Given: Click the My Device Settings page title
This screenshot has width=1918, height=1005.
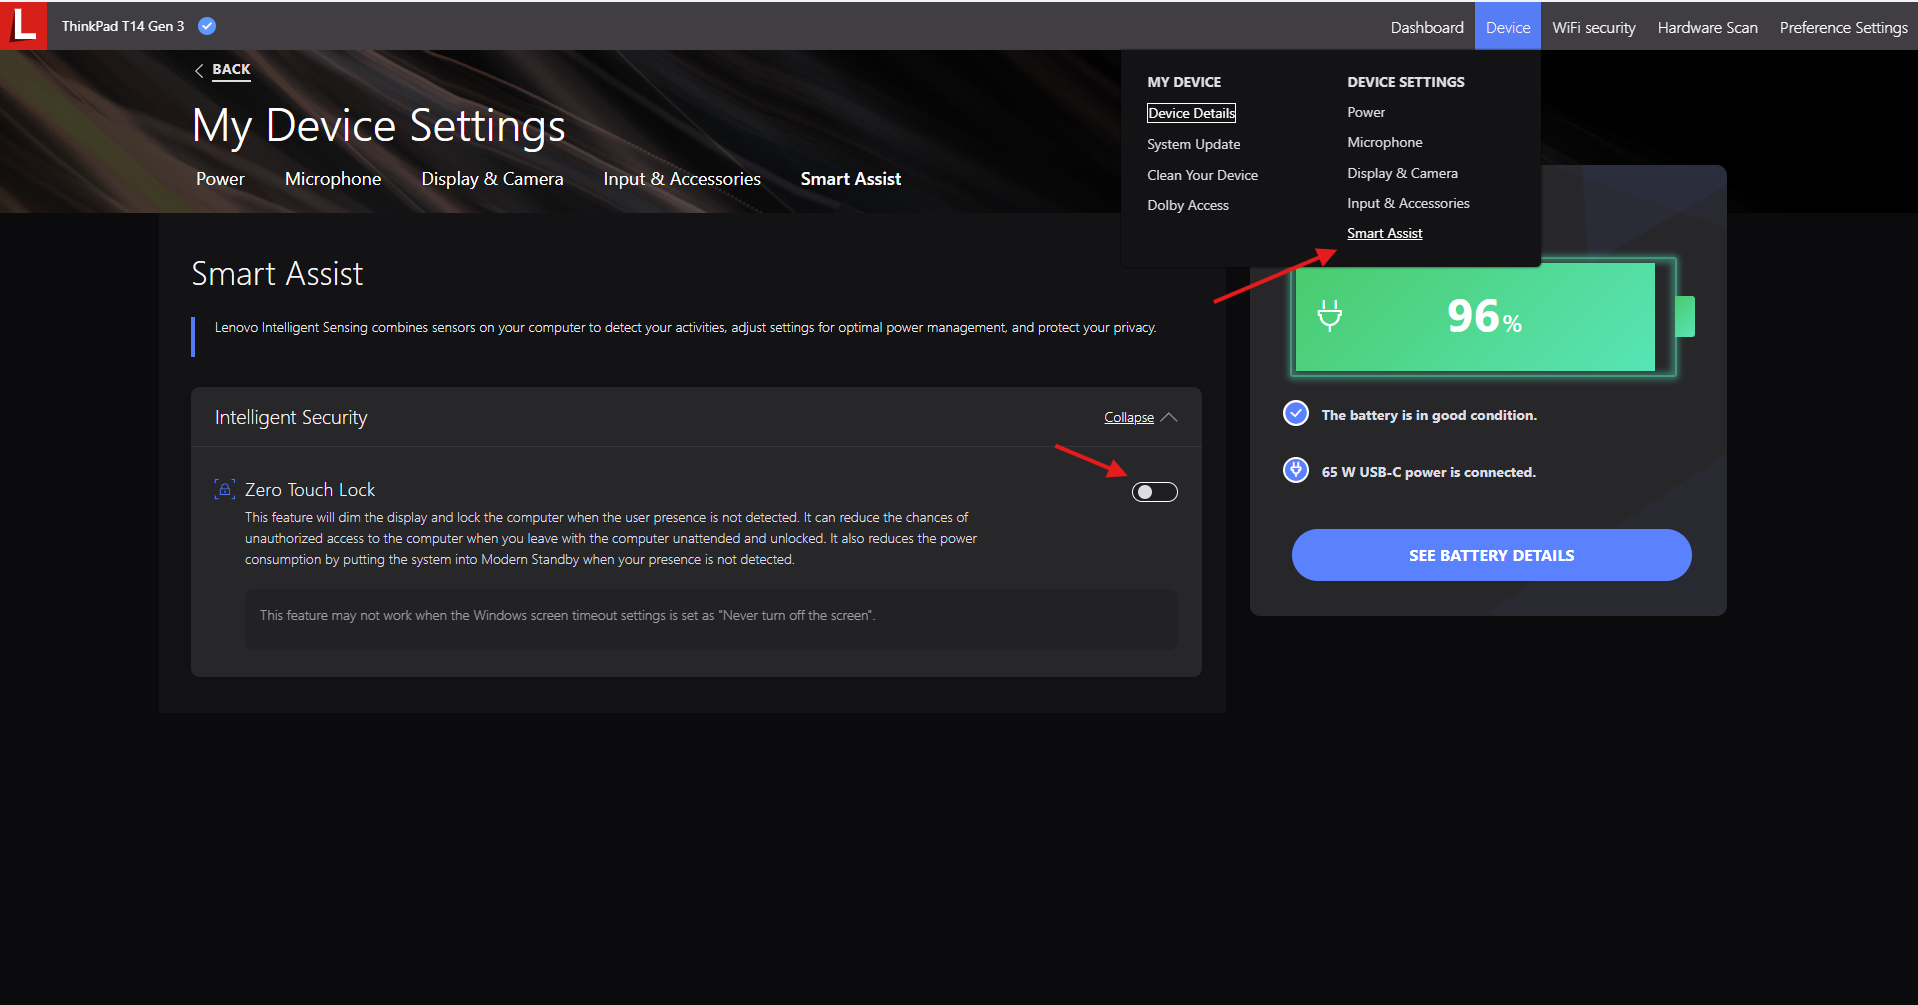Looking at the screenshot, I should coord(379,126).
